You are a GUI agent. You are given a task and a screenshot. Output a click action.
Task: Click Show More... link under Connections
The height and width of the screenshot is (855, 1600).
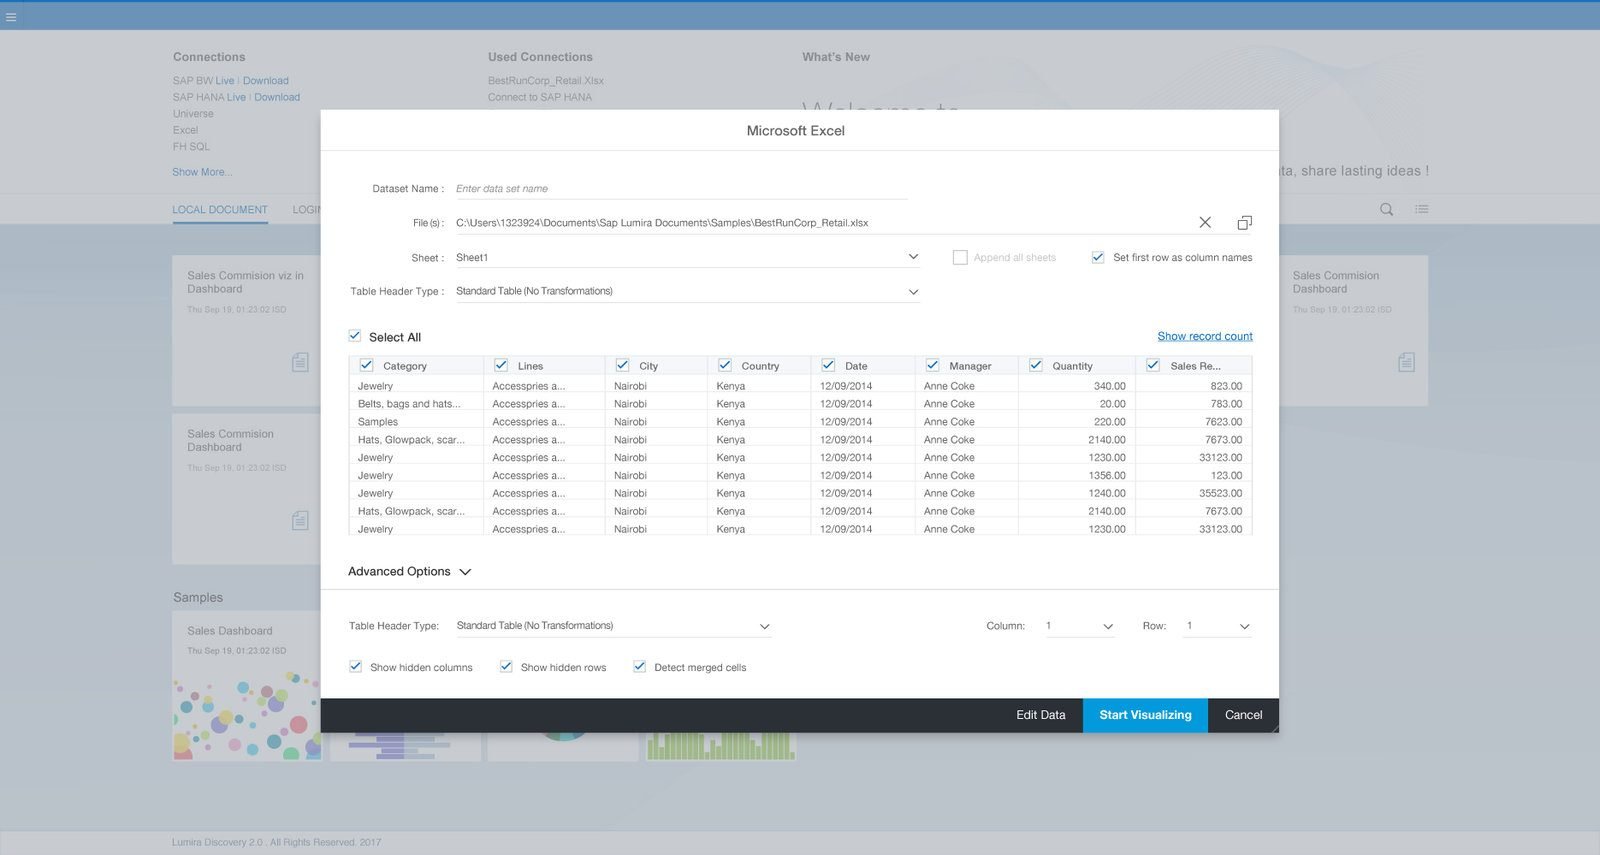(x=202, y=172)
